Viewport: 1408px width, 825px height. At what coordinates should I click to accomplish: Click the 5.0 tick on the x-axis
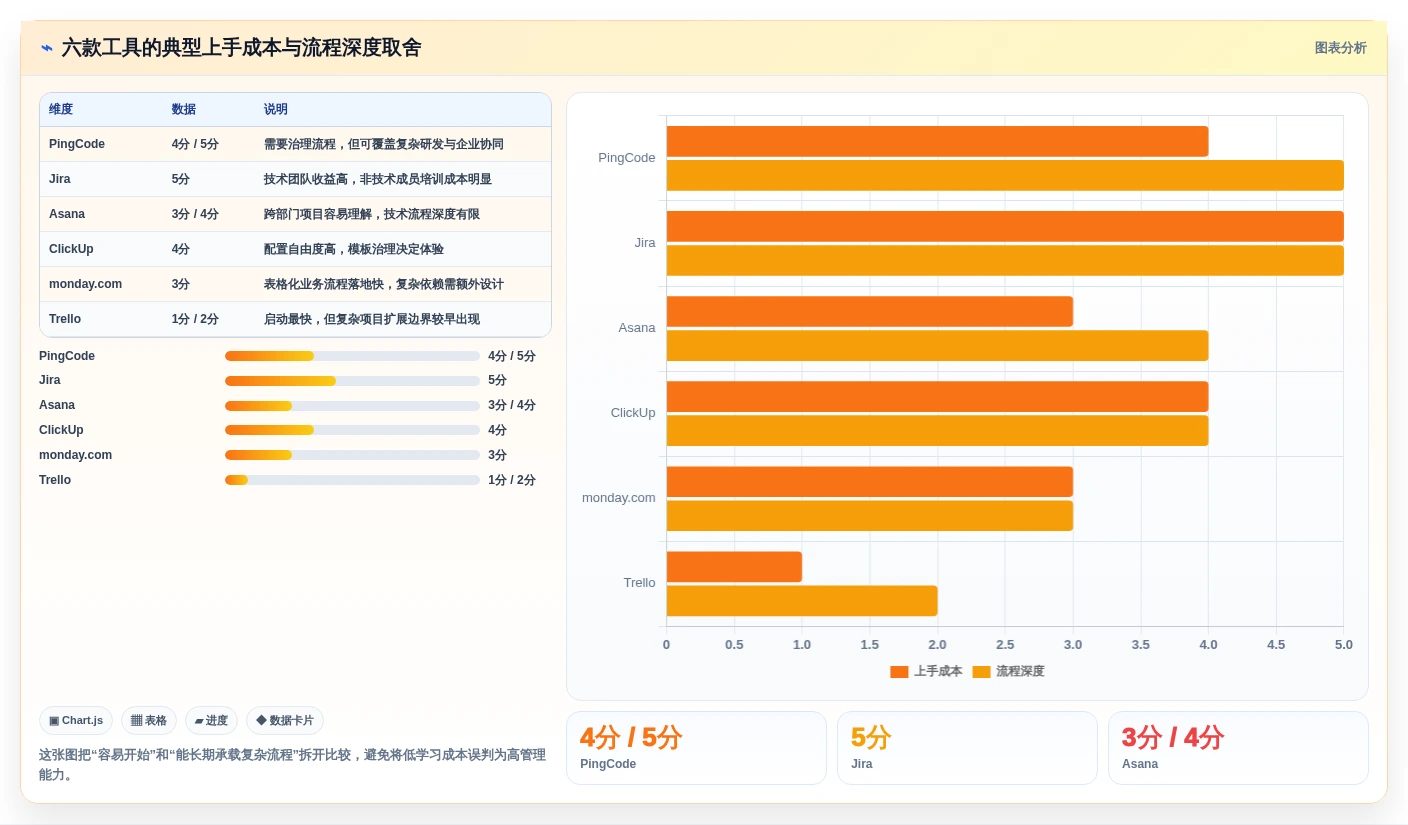click(x=1343, y=645)
